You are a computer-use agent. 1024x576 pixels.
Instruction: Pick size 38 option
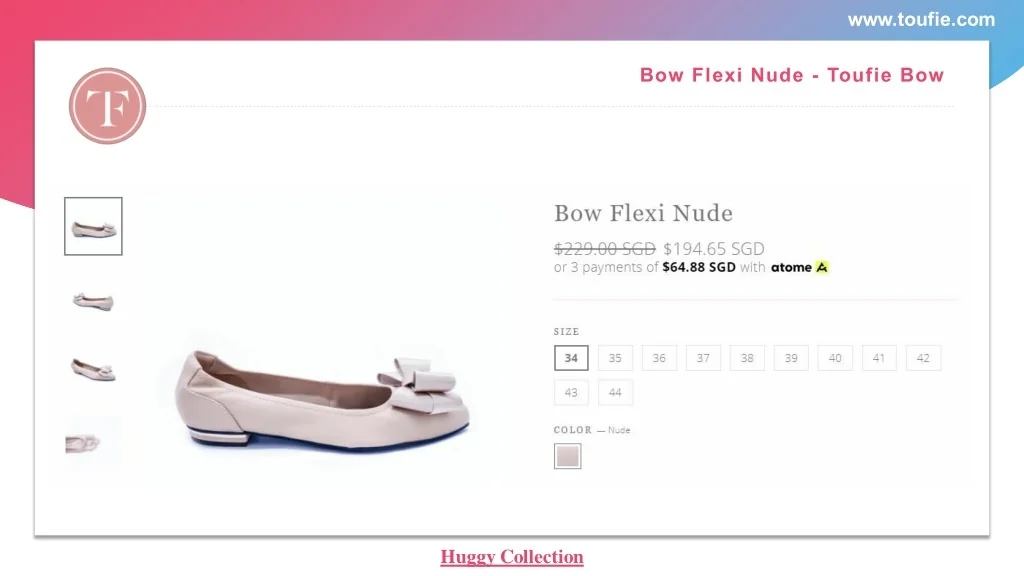pos(747,358)
